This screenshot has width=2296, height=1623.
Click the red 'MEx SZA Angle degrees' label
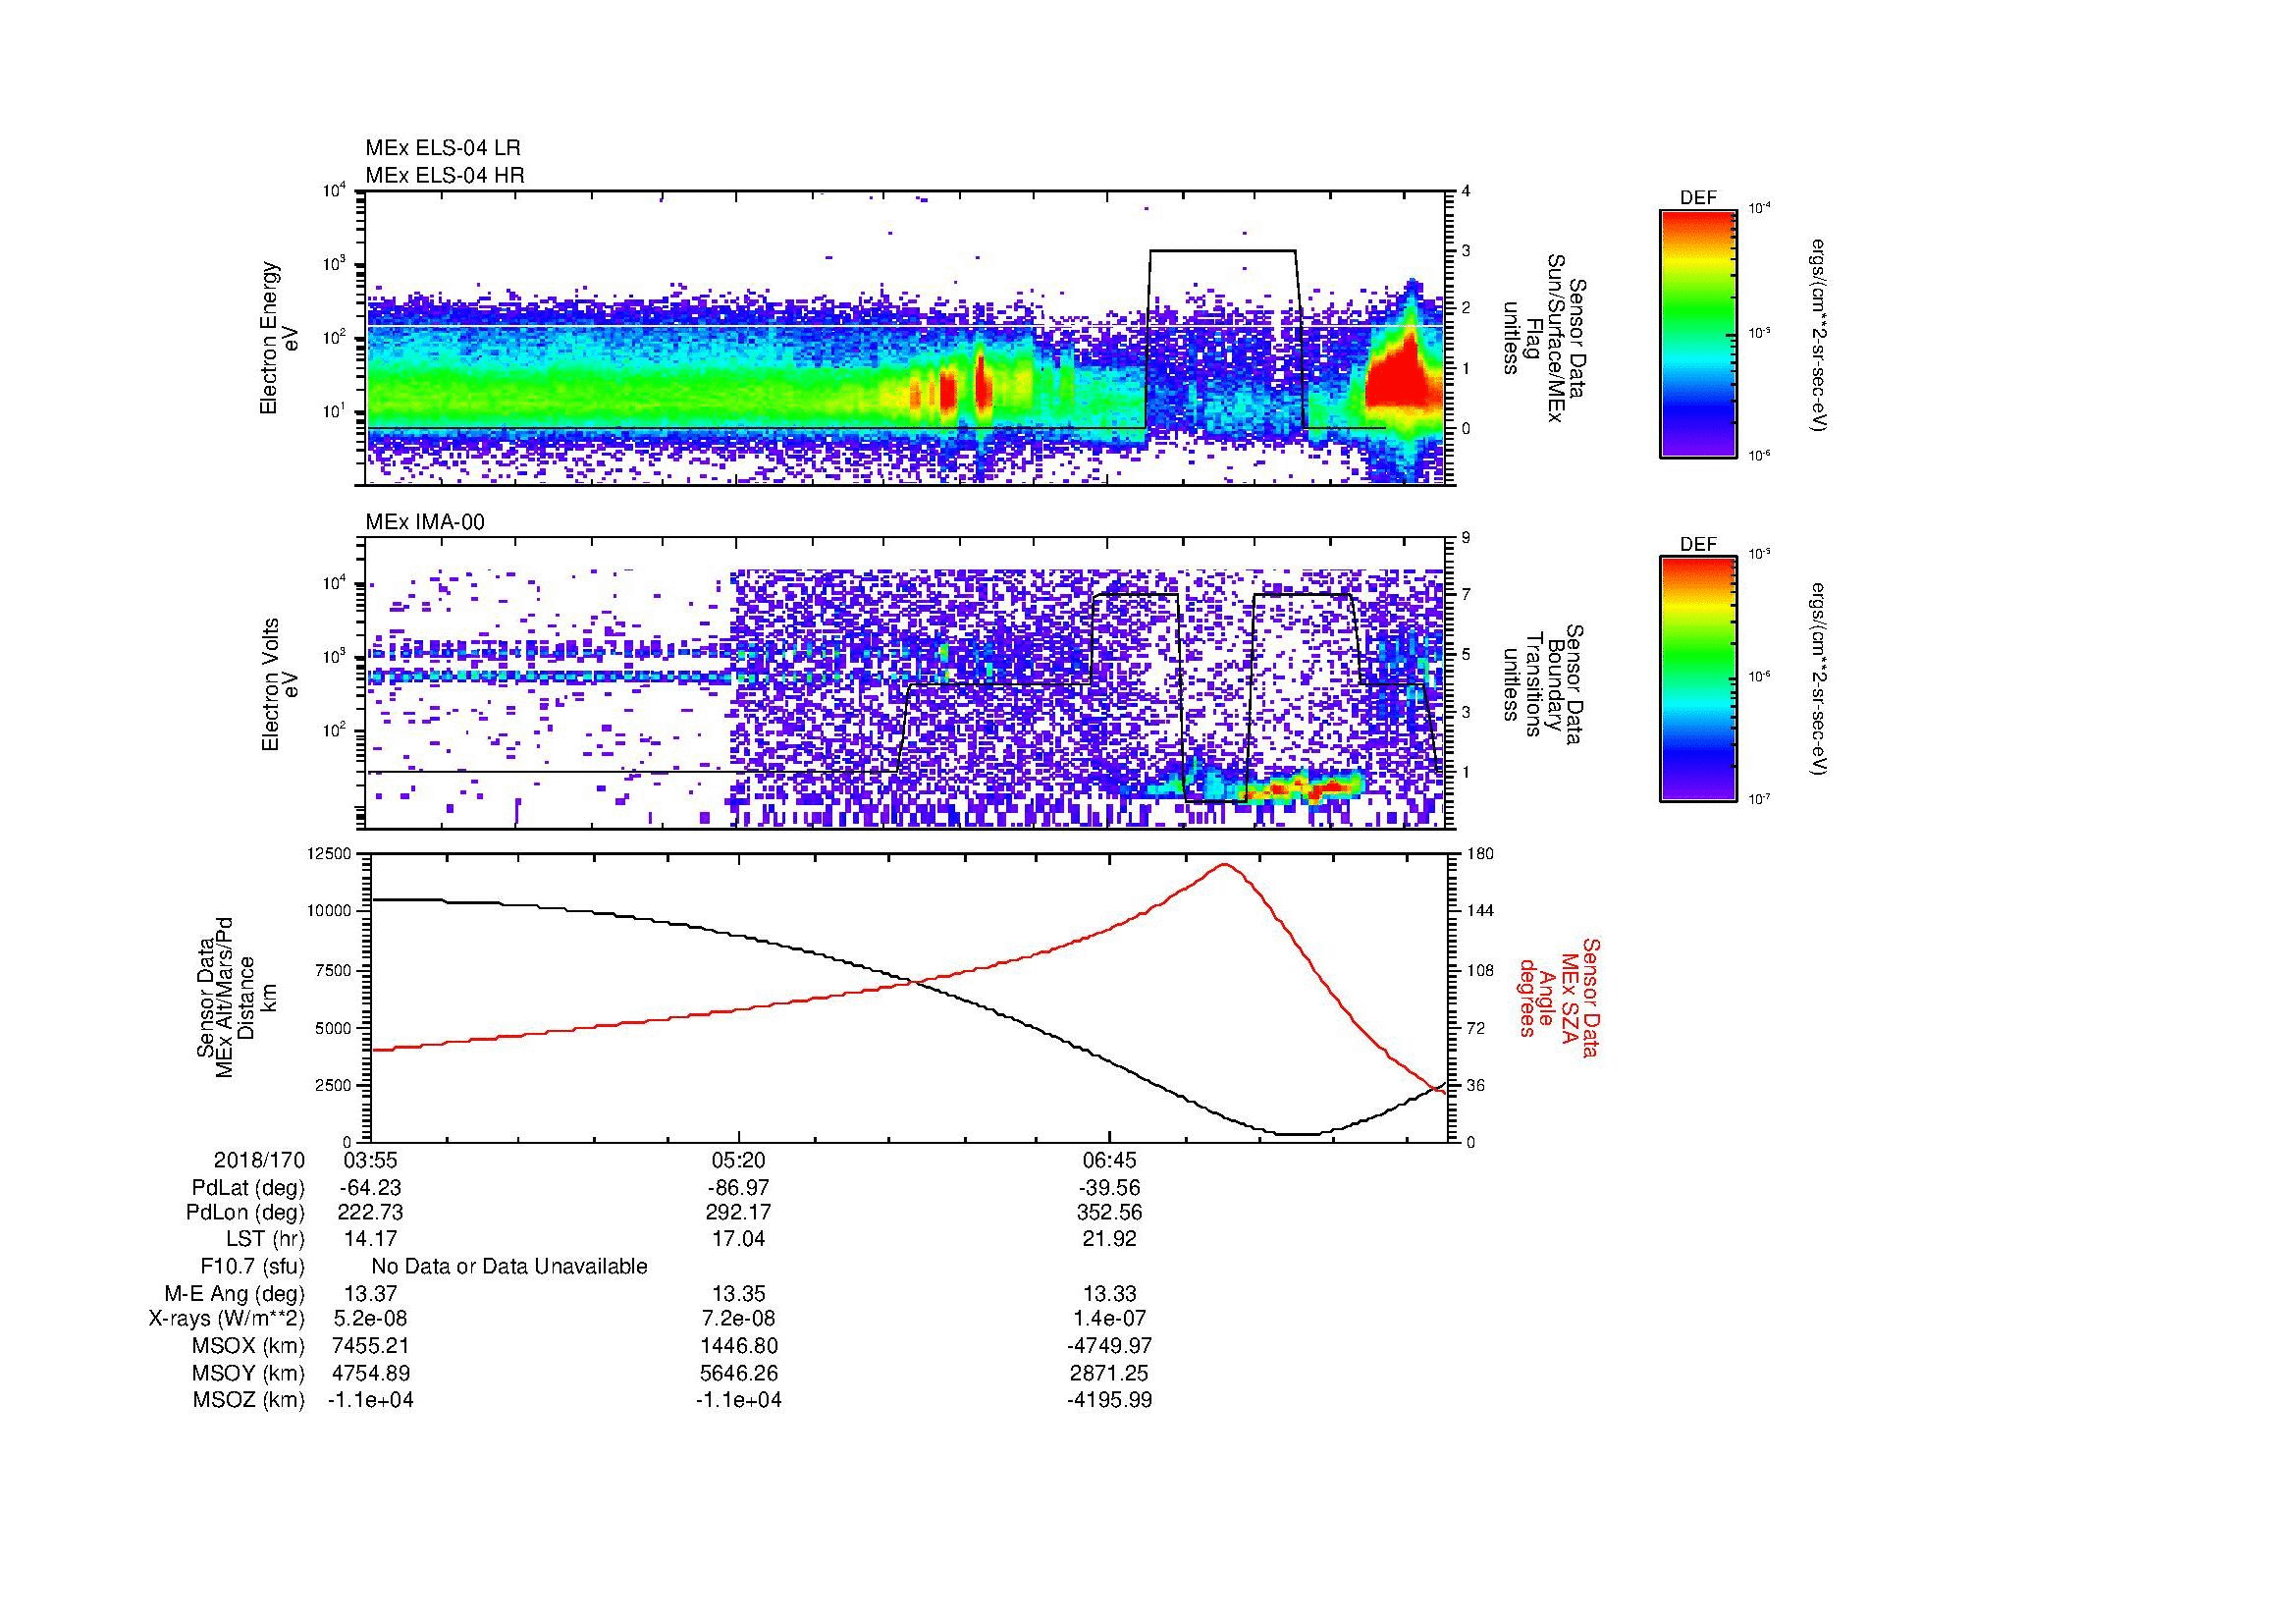[1559, 997]
